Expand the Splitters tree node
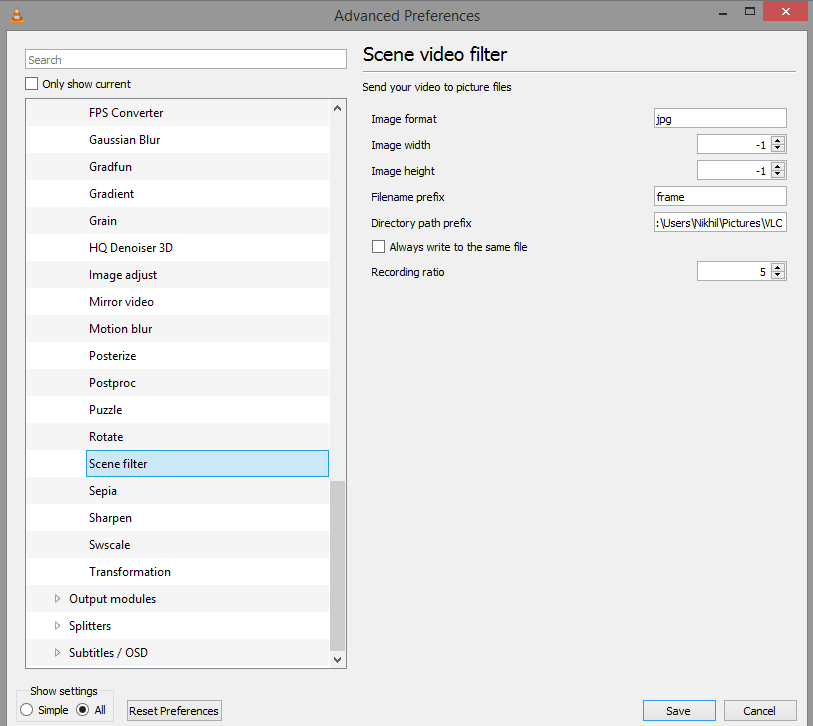Screen dimensions: 813x726 pos(57,626)
